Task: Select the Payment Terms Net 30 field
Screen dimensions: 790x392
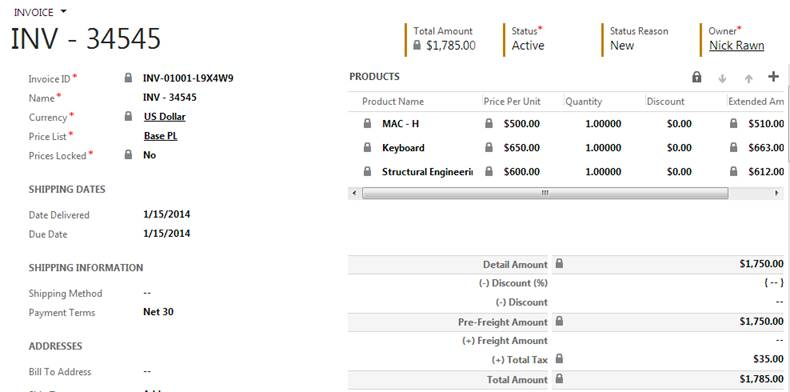Action: click(158, 312)
